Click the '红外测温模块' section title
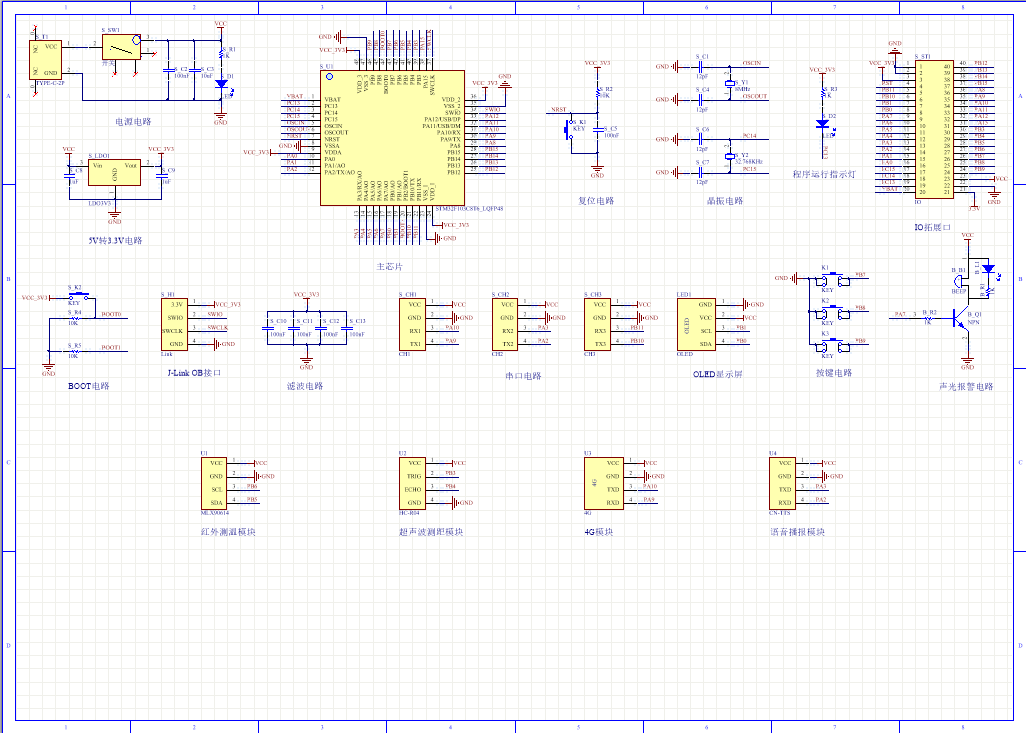Screen dimensions: 1026x733 pos(228,532)
